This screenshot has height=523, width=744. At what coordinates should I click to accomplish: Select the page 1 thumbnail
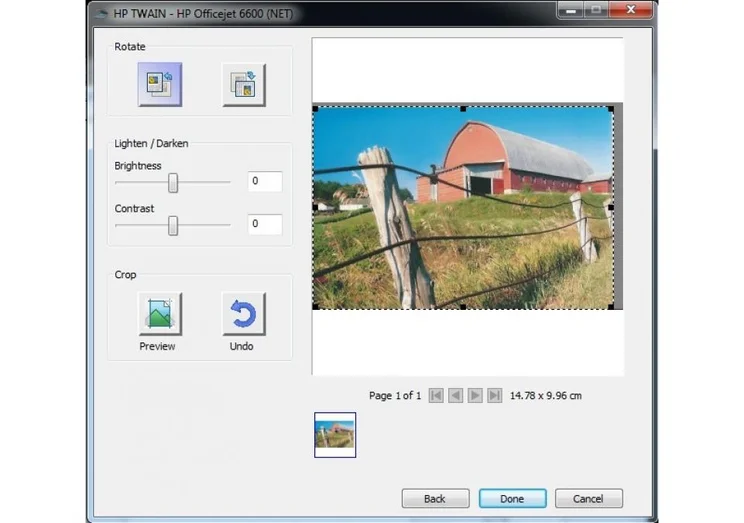pyautogui.click(x=335, y=435)
